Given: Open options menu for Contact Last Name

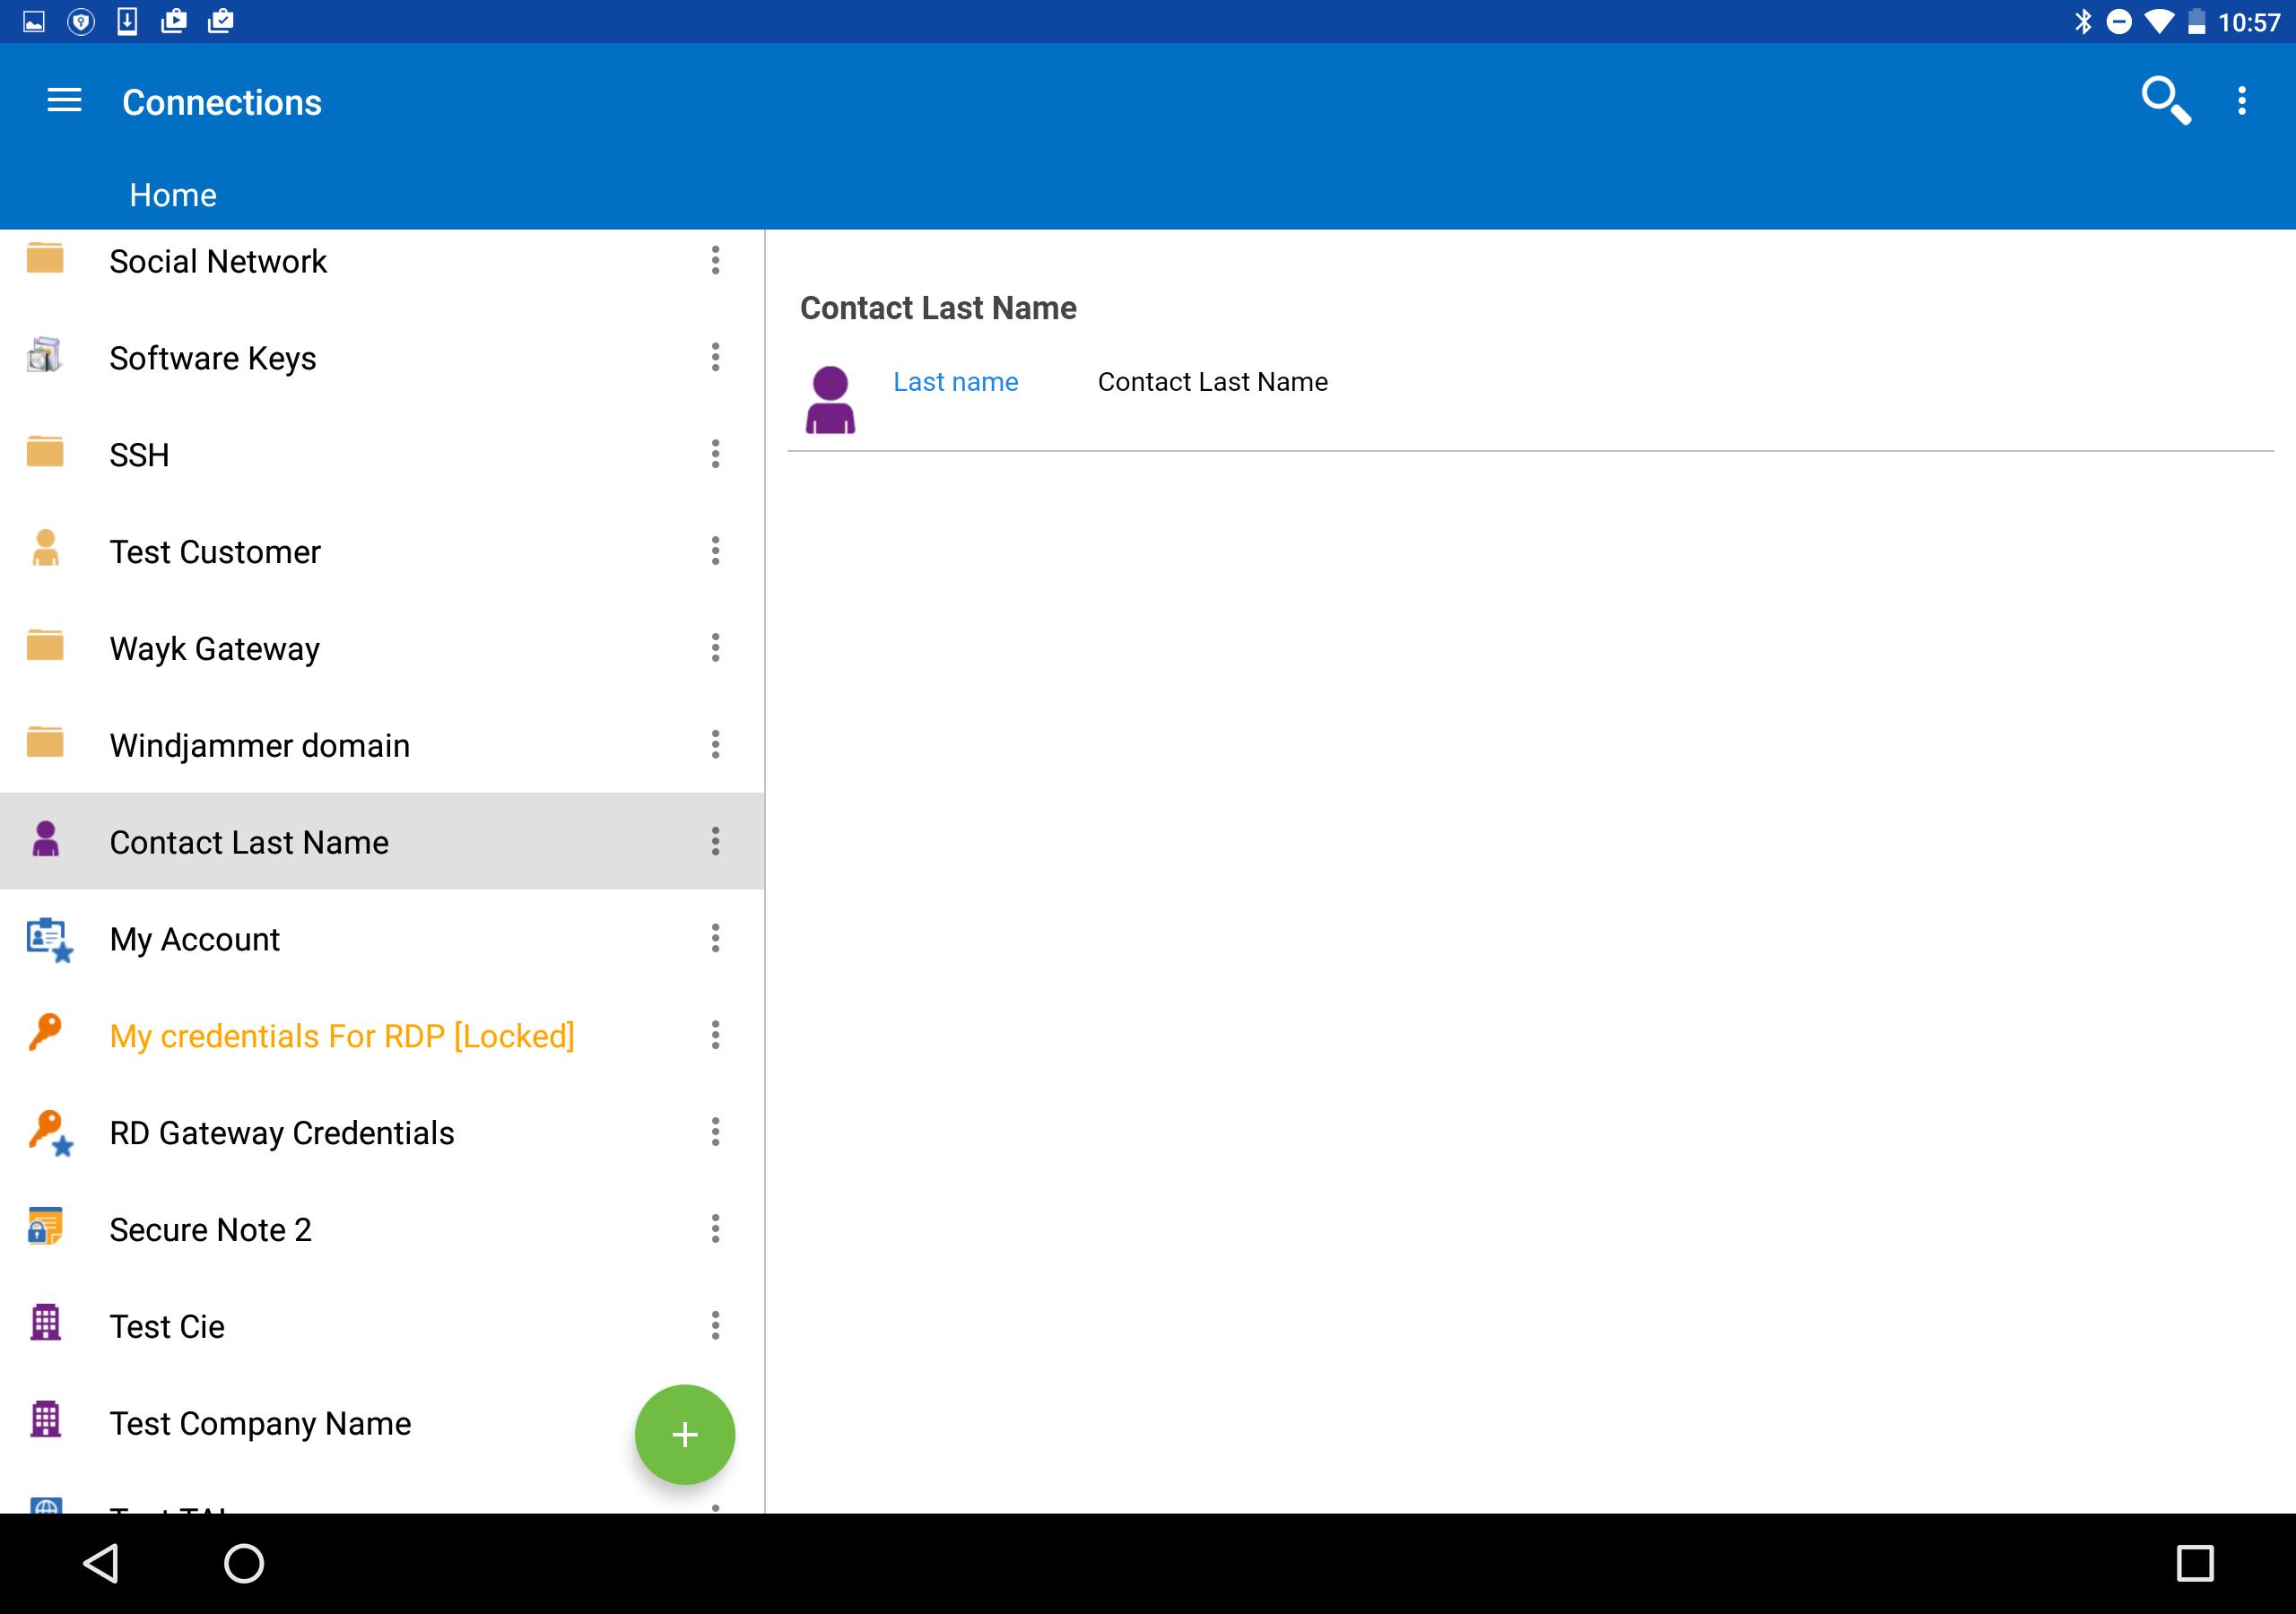Looking at the screenshot, I should [715, 842].
